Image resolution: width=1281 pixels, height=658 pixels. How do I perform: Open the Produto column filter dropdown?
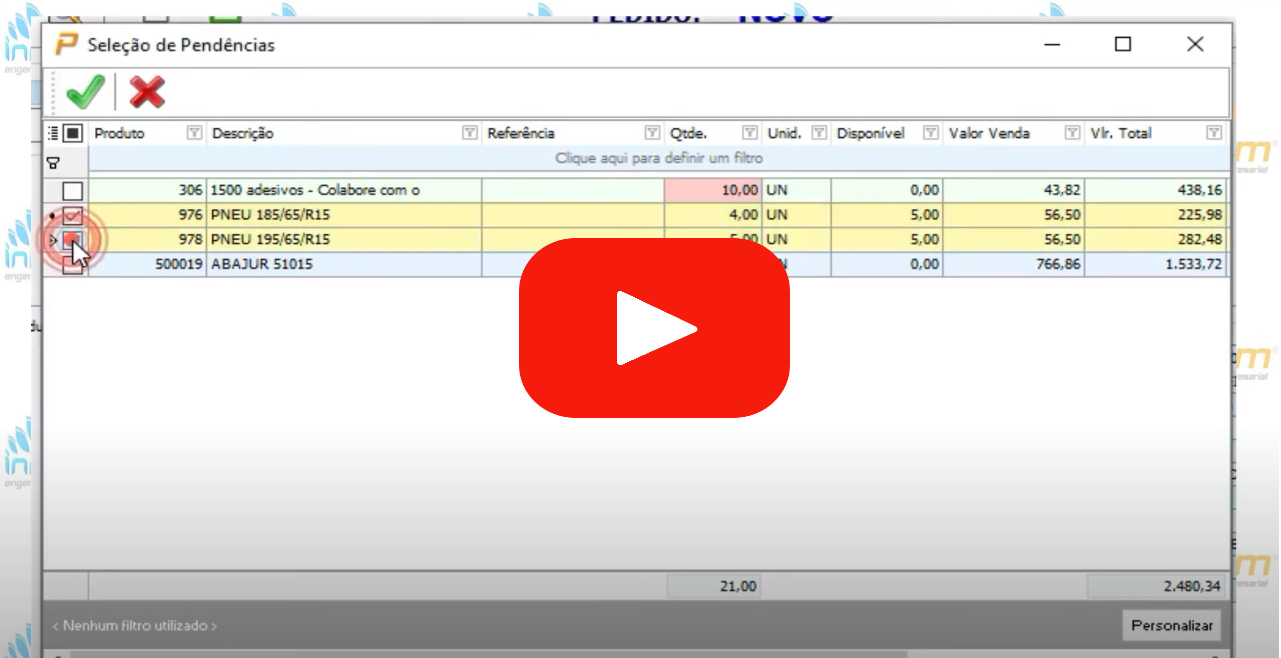tap(194, 133)
